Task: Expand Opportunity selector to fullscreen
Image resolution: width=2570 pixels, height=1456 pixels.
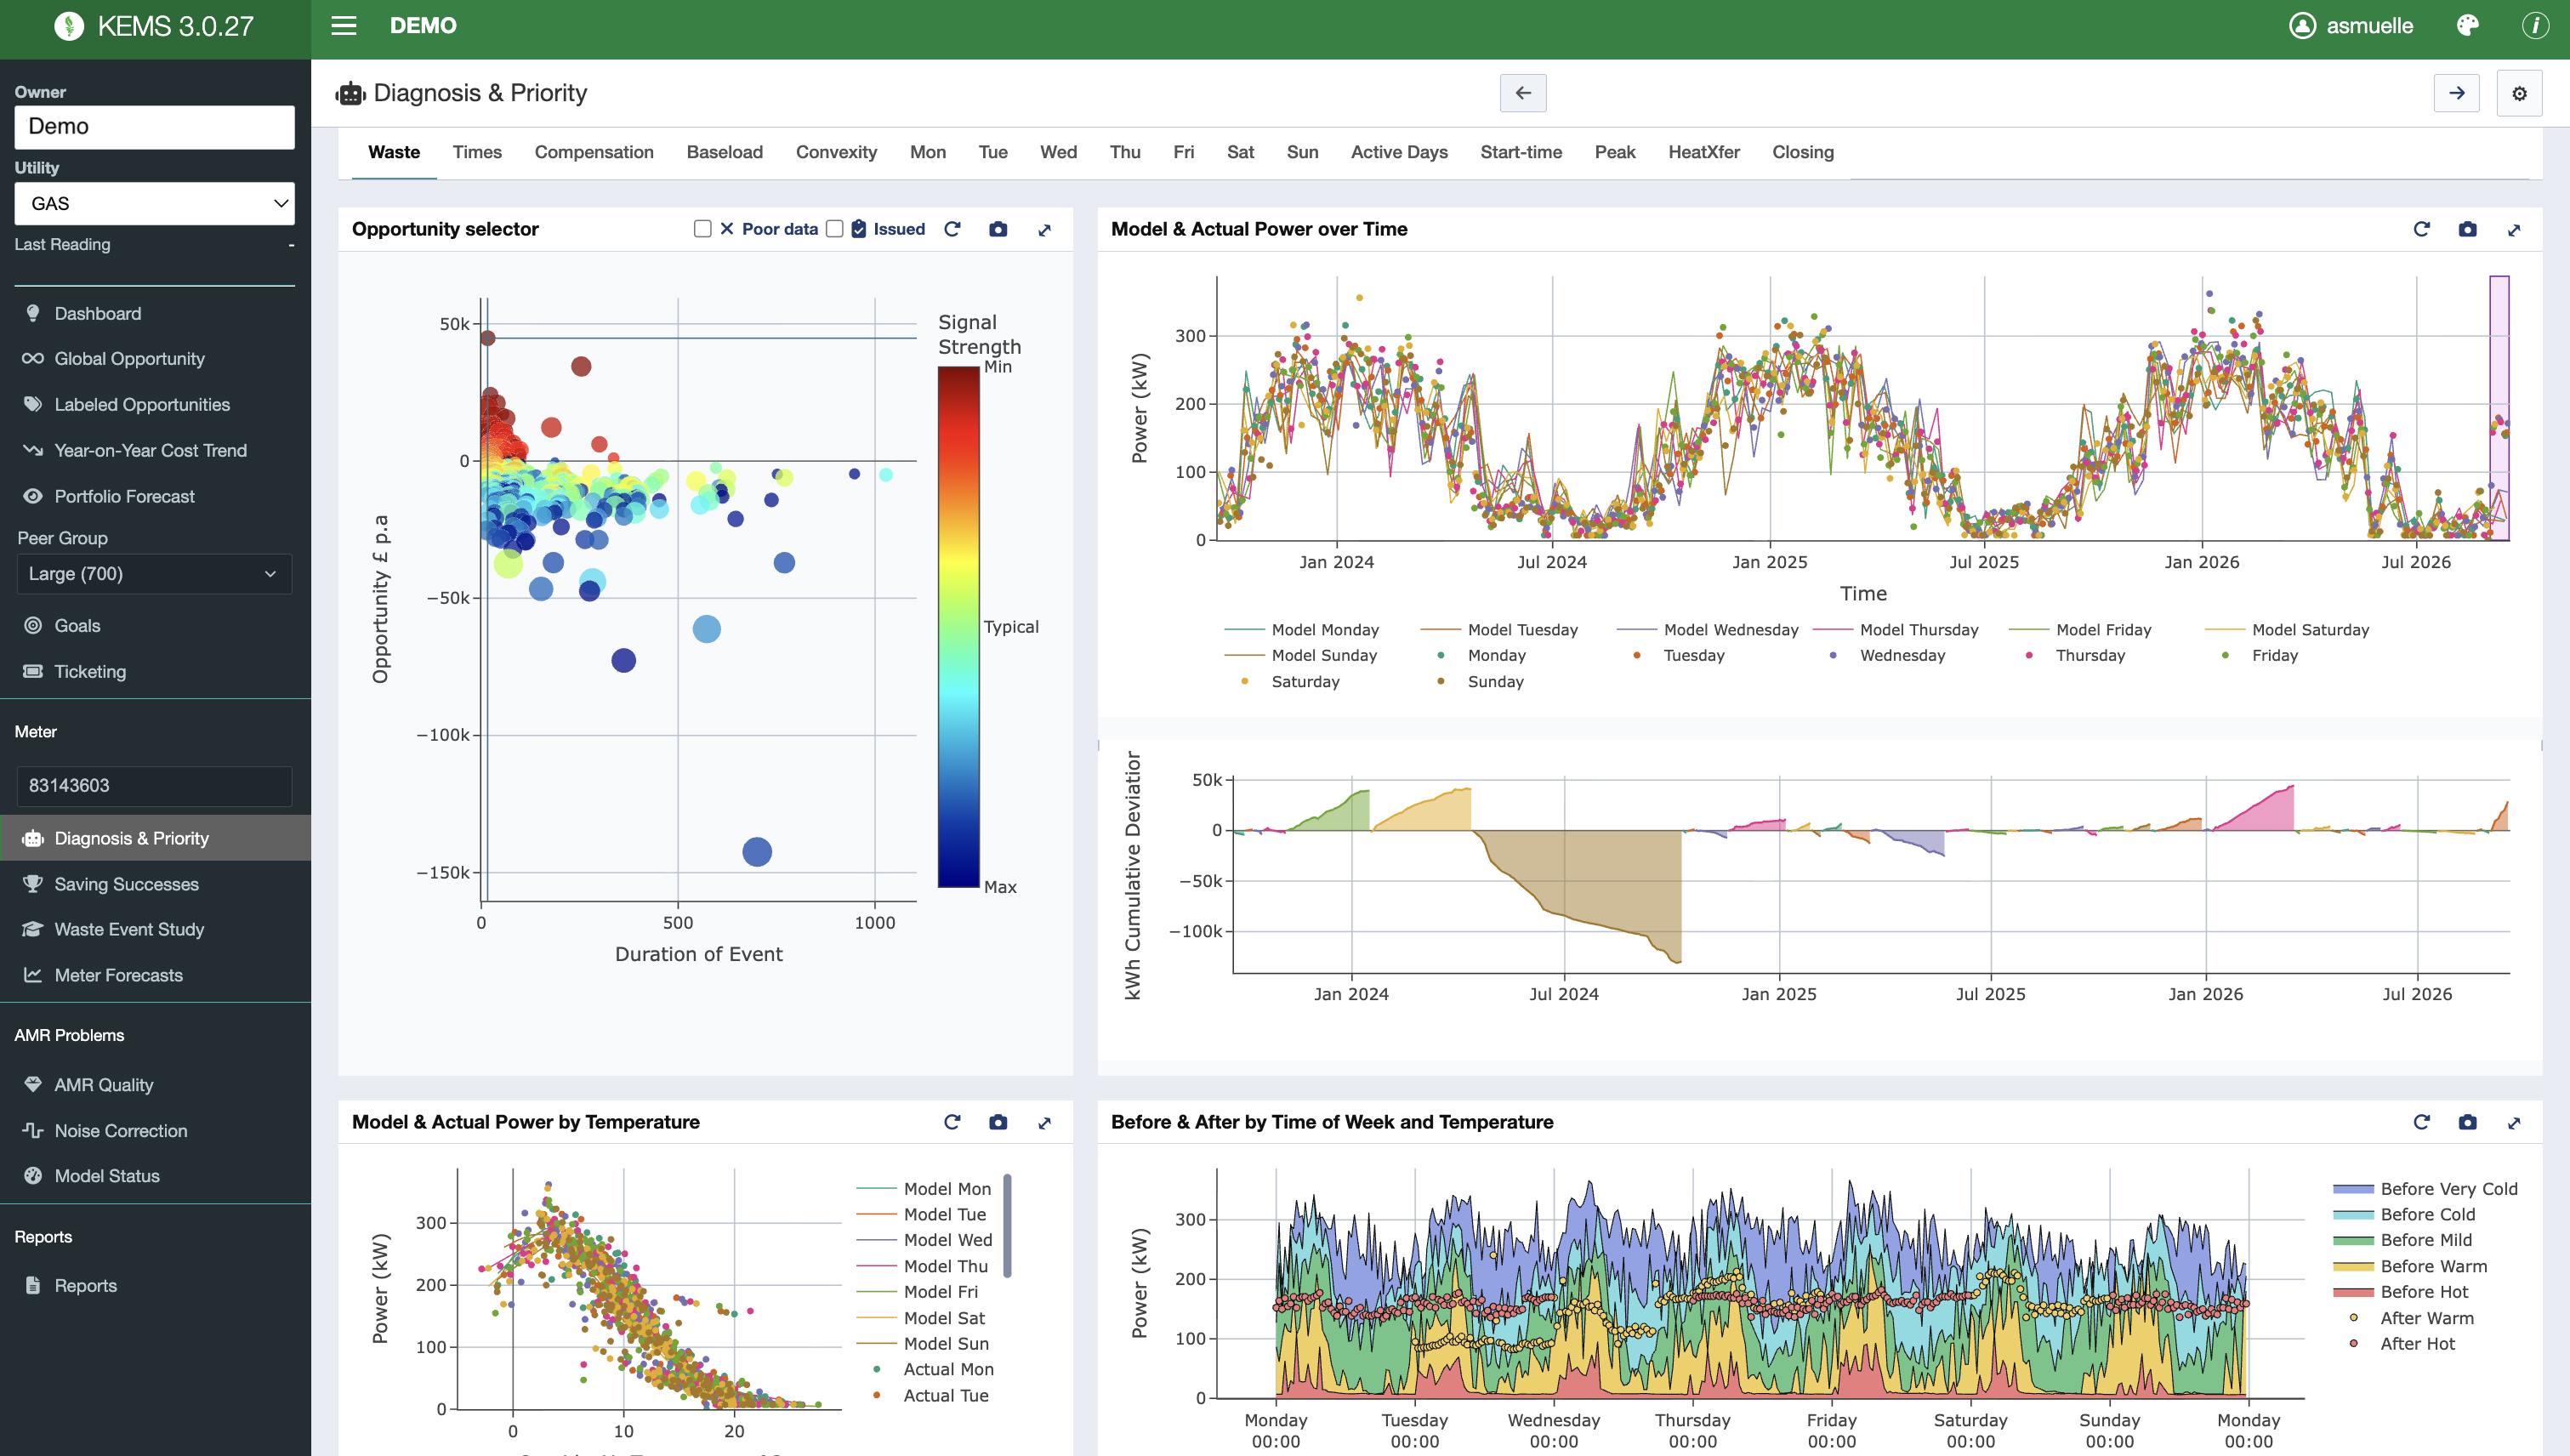Action: coord(1045,230)
